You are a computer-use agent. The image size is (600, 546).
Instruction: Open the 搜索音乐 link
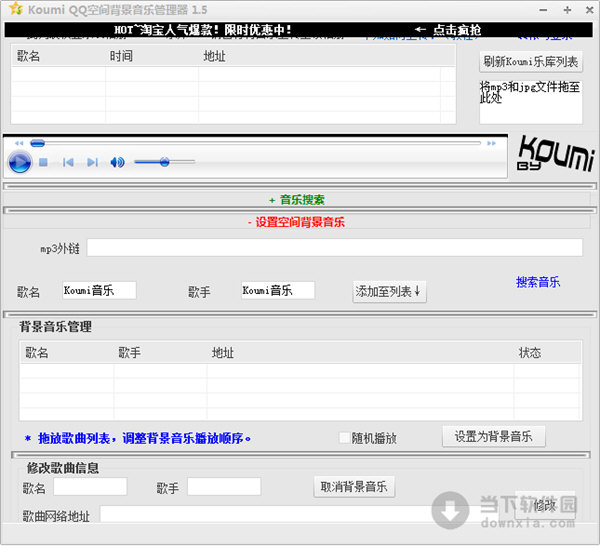click(538, 282)
